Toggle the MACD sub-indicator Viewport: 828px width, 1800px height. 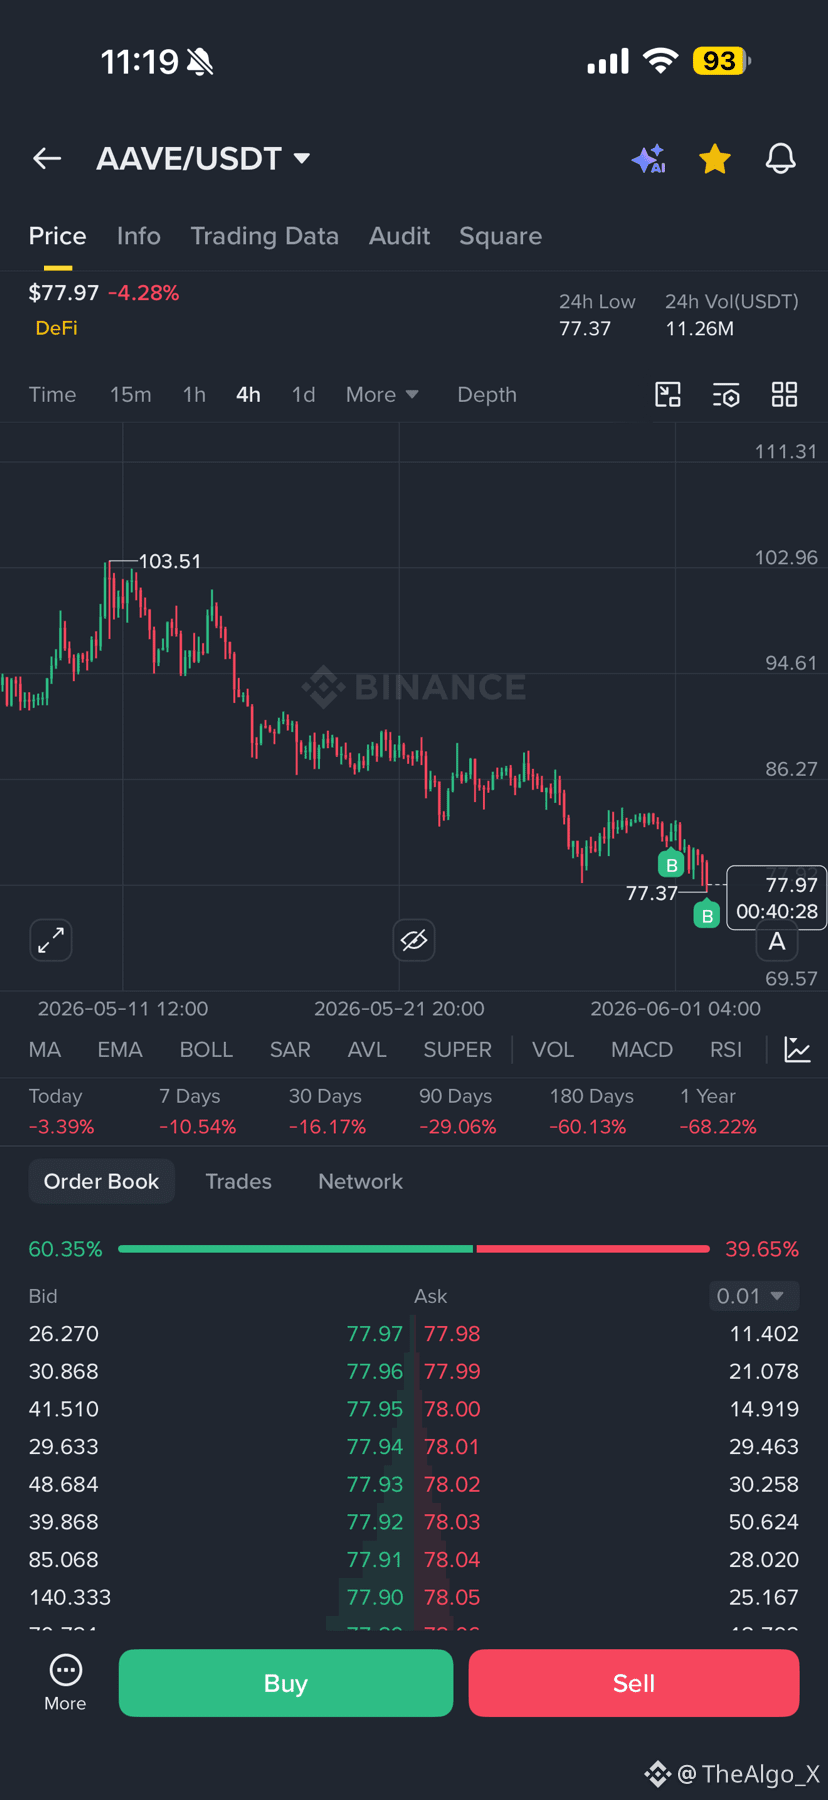(x=642, y=1050)
